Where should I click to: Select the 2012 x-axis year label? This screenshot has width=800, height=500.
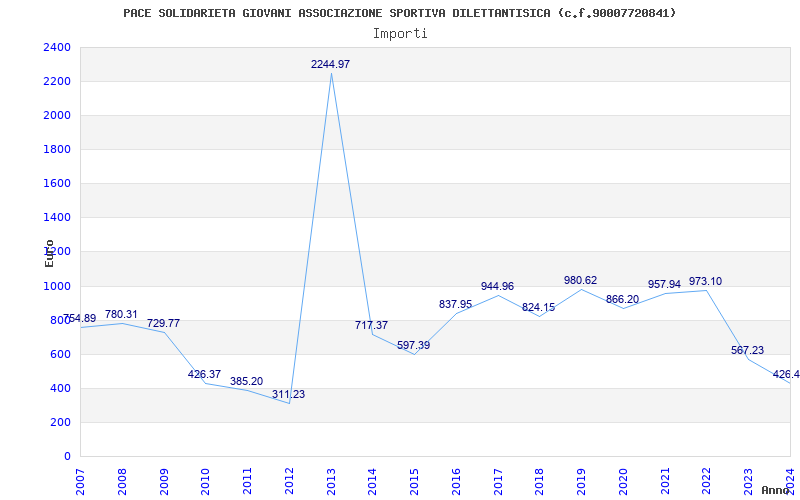289,481
